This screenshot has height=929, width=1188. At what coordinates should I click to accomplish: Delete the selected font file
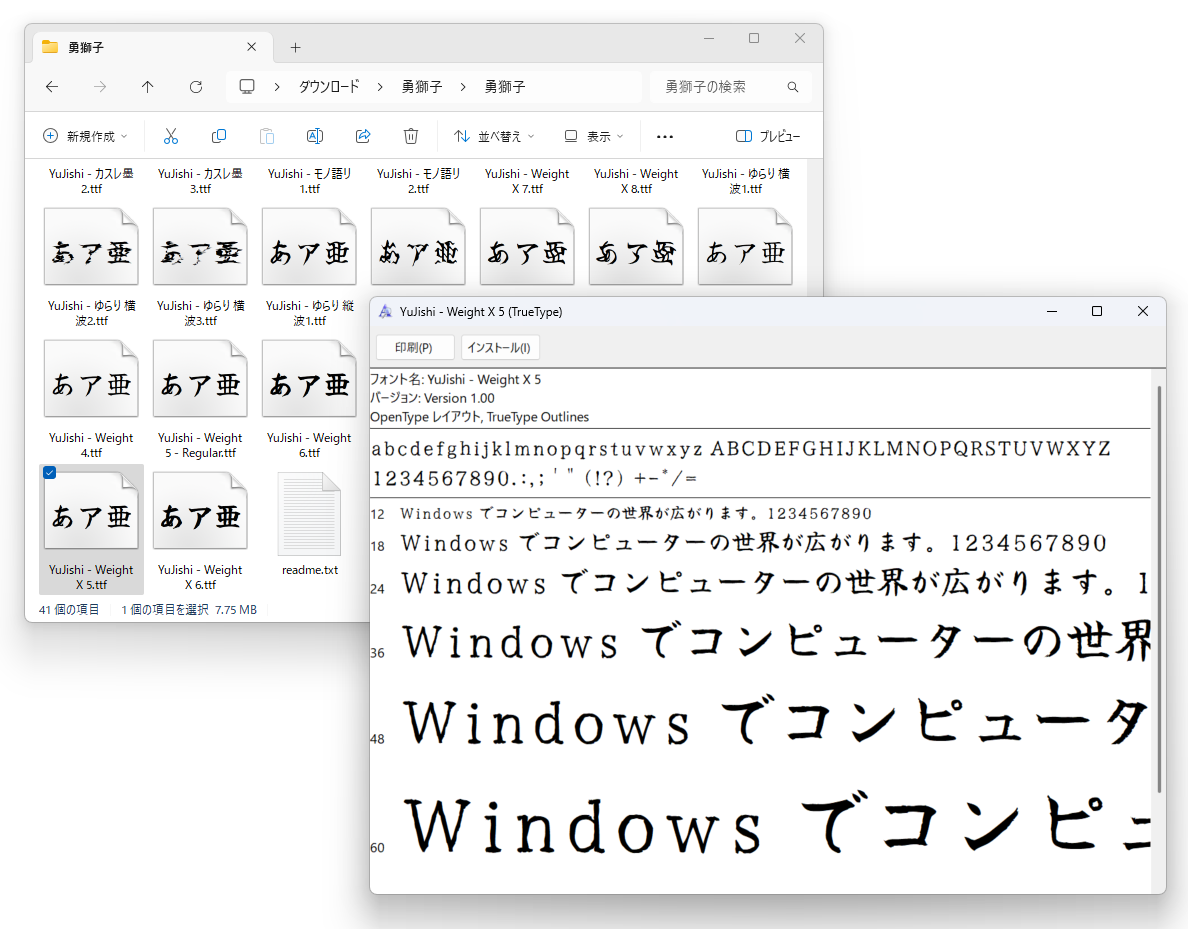tap(411, 136)
